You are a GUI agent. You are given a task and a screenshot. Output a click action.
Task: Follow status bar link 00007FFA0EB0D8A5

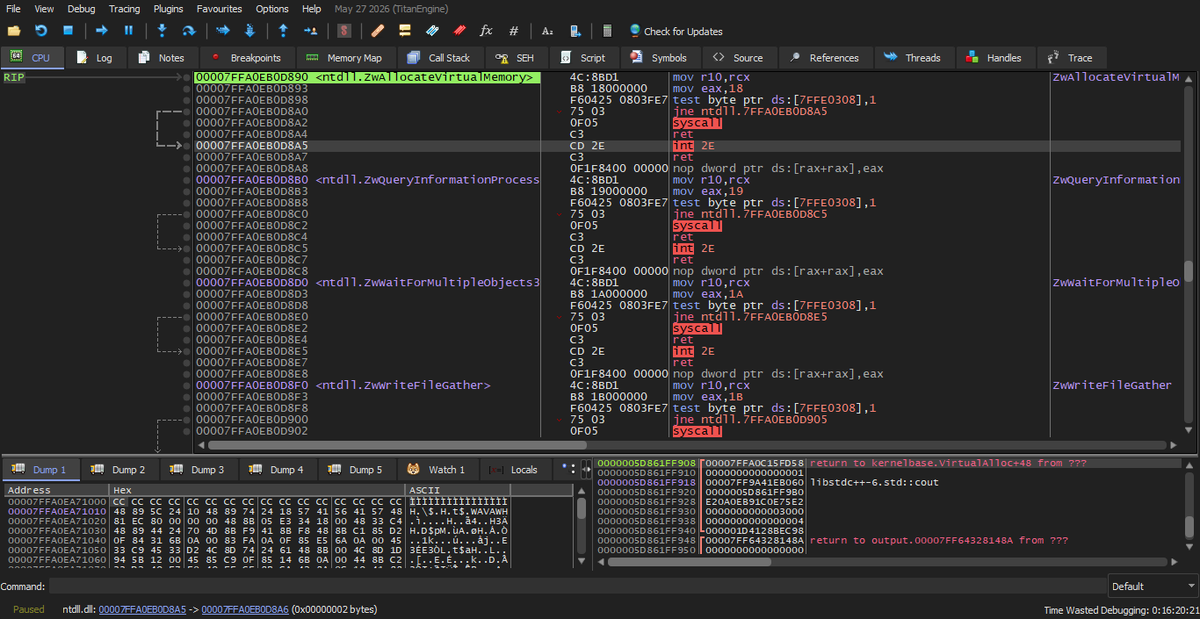pyautogui.click(x=142, y=609)
